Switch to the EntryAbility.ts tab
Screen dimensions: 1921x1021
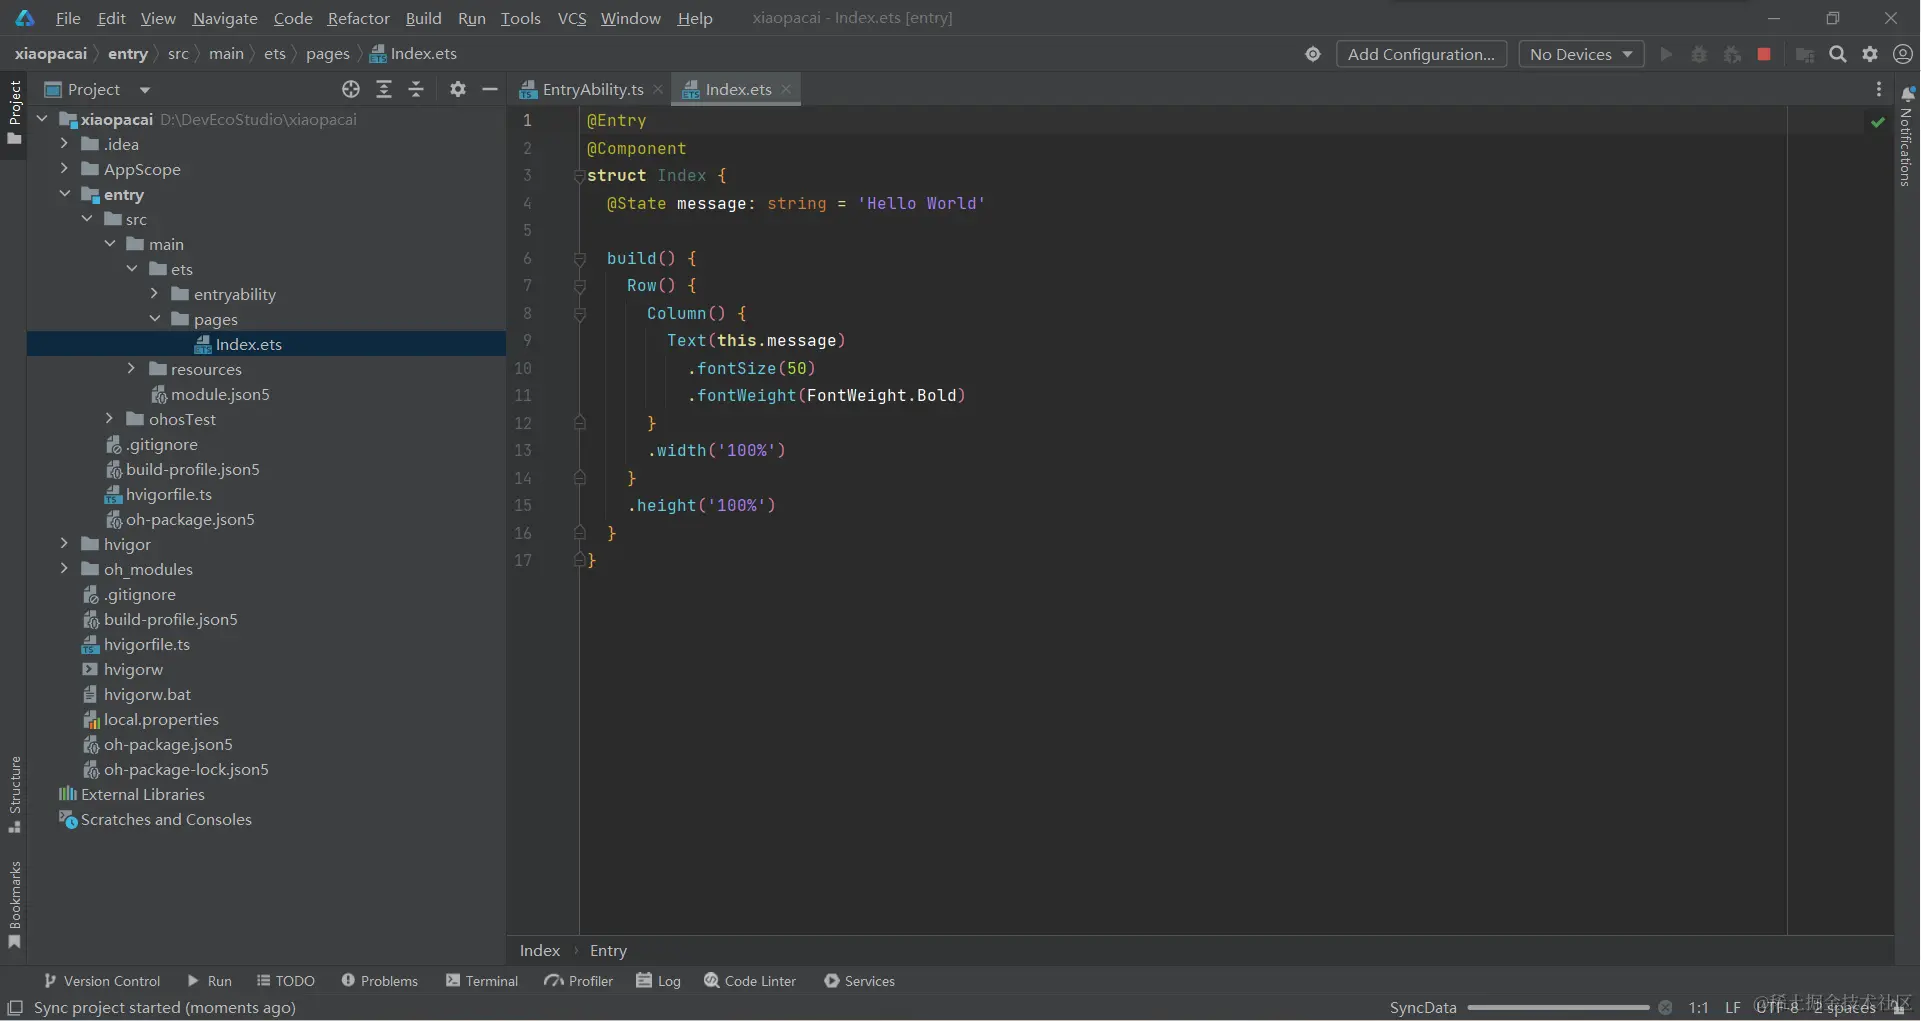point(591,89)
